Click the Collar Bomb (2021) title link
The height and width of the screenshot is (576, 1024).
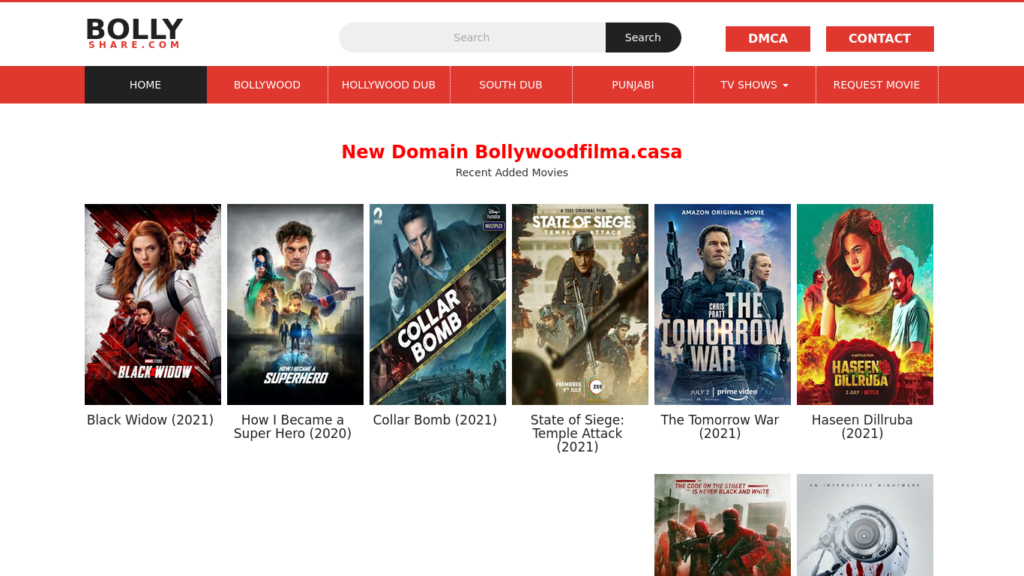[435, 420]
